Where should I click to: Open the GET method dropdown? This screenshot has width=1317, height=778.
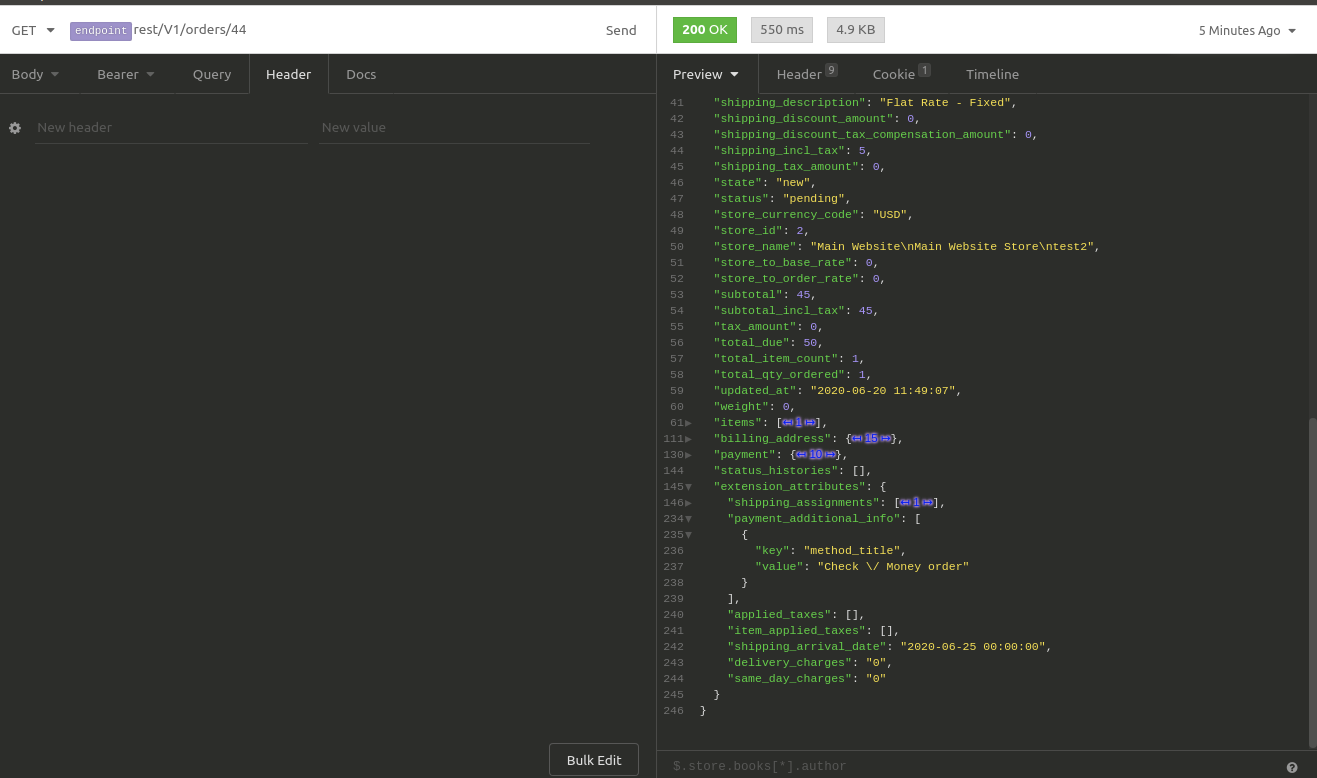(33, 30)
